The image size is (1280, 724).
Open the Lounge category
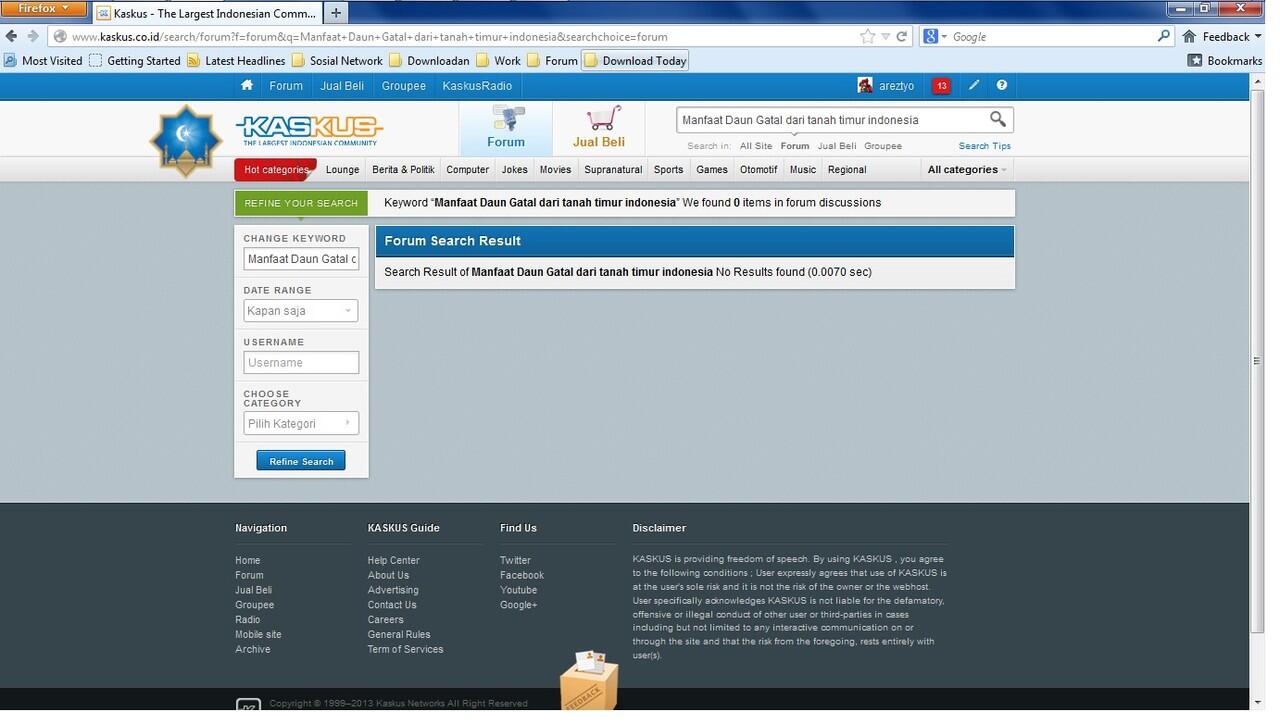pyautogui.click(x=342, y=170)
